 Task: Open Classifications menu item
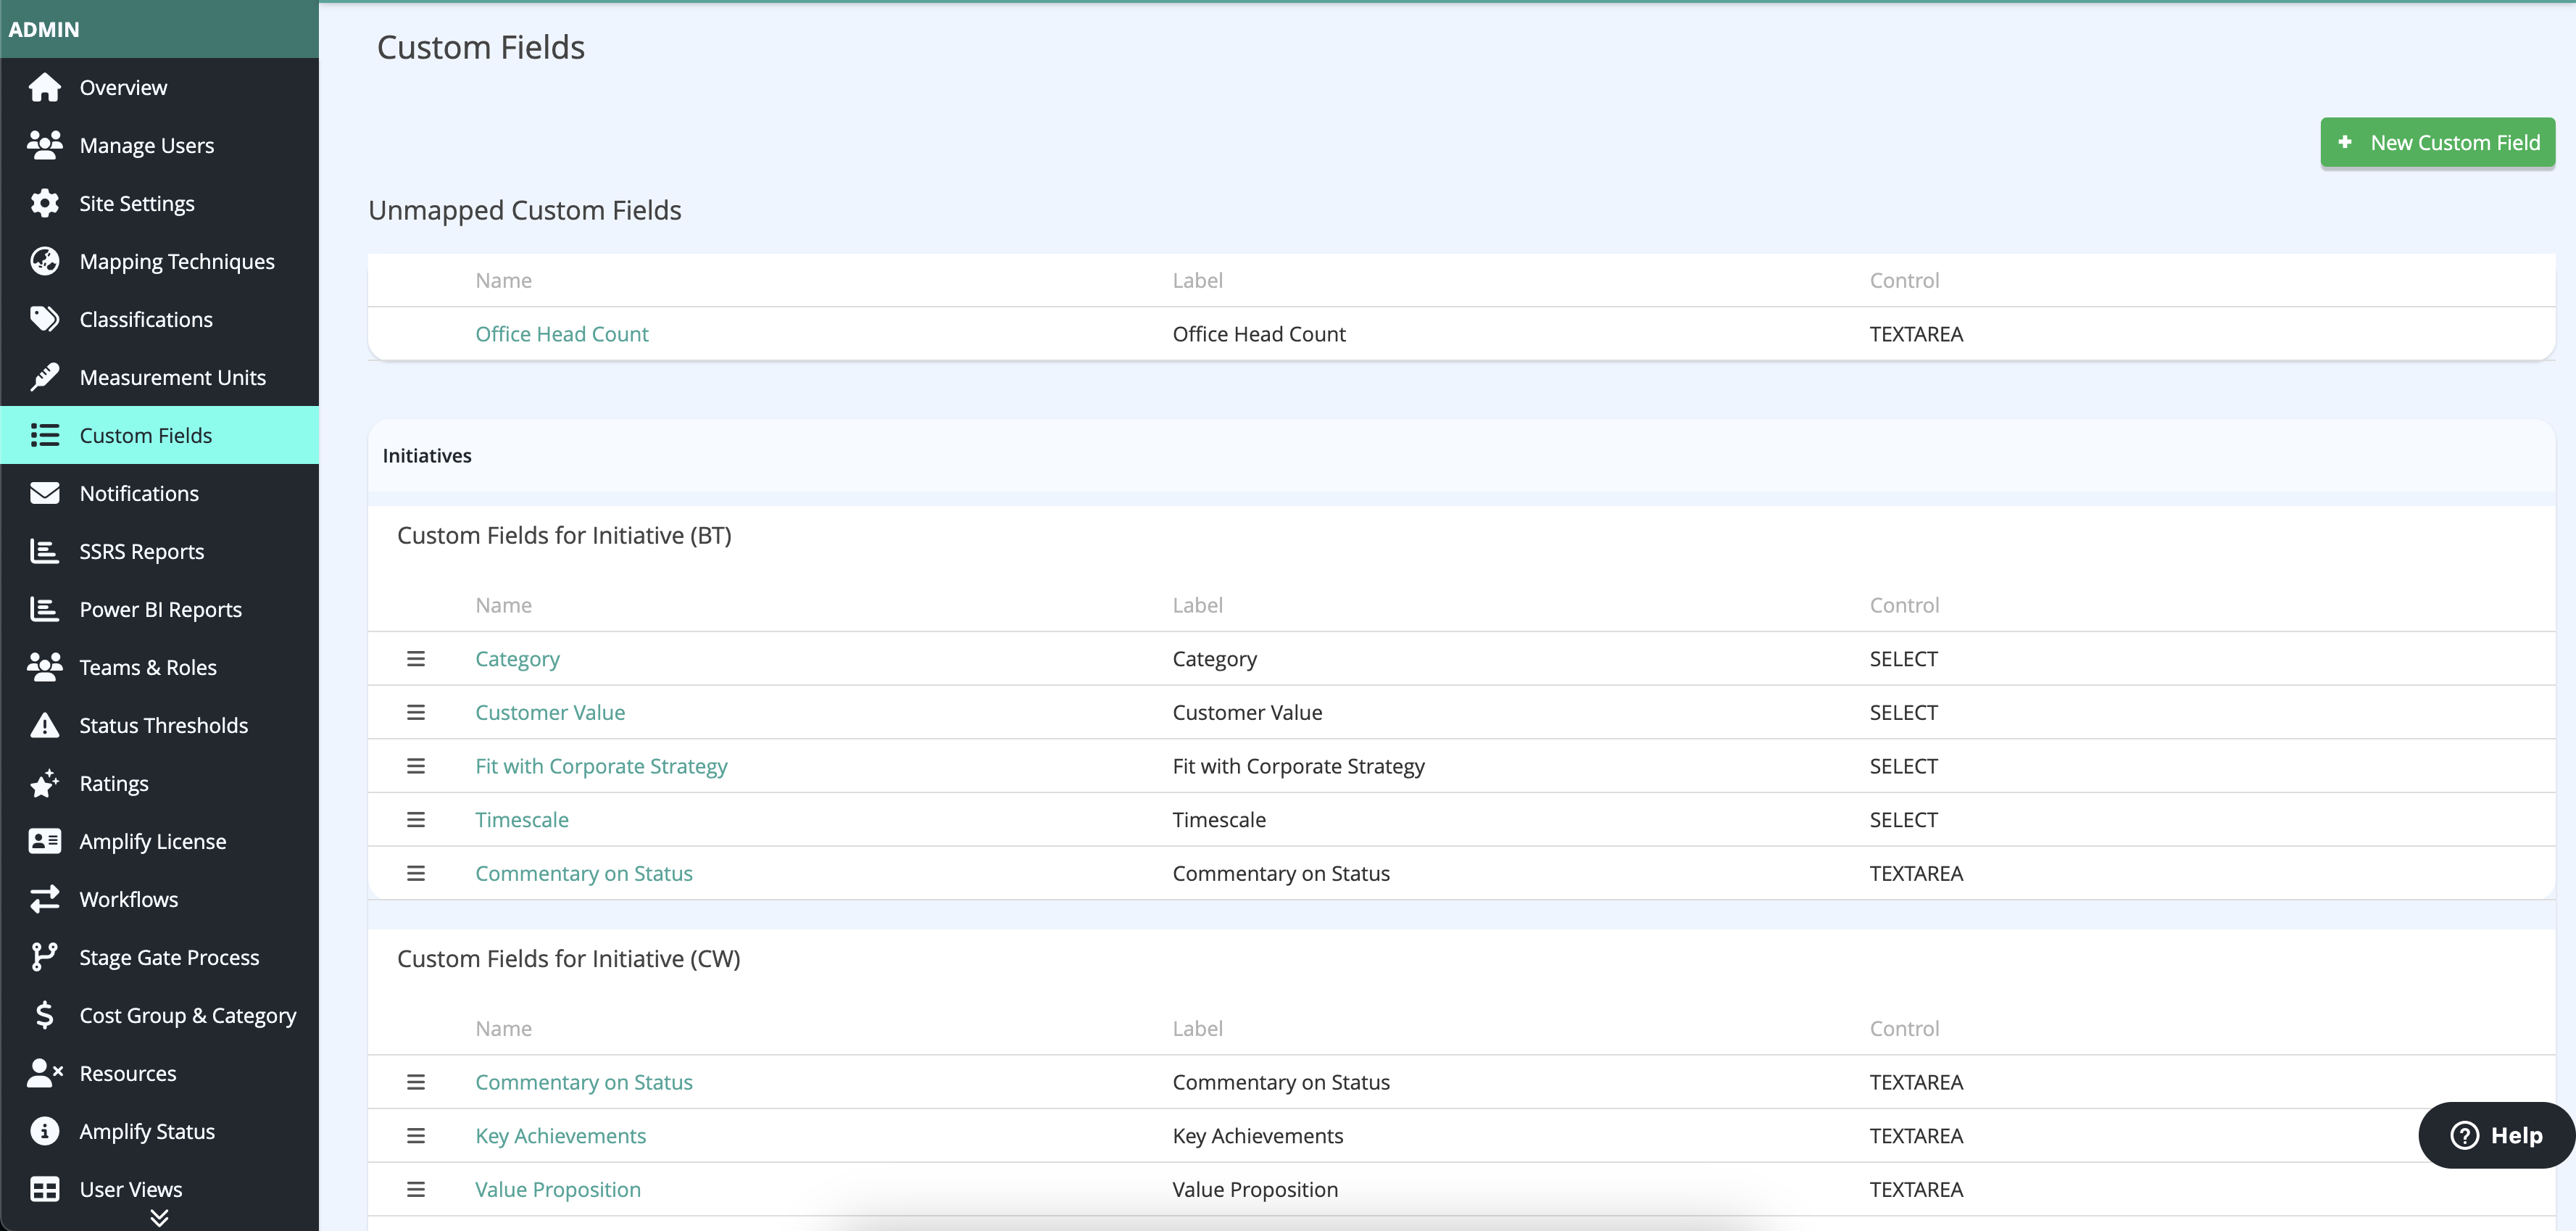[x=159, y=319]
